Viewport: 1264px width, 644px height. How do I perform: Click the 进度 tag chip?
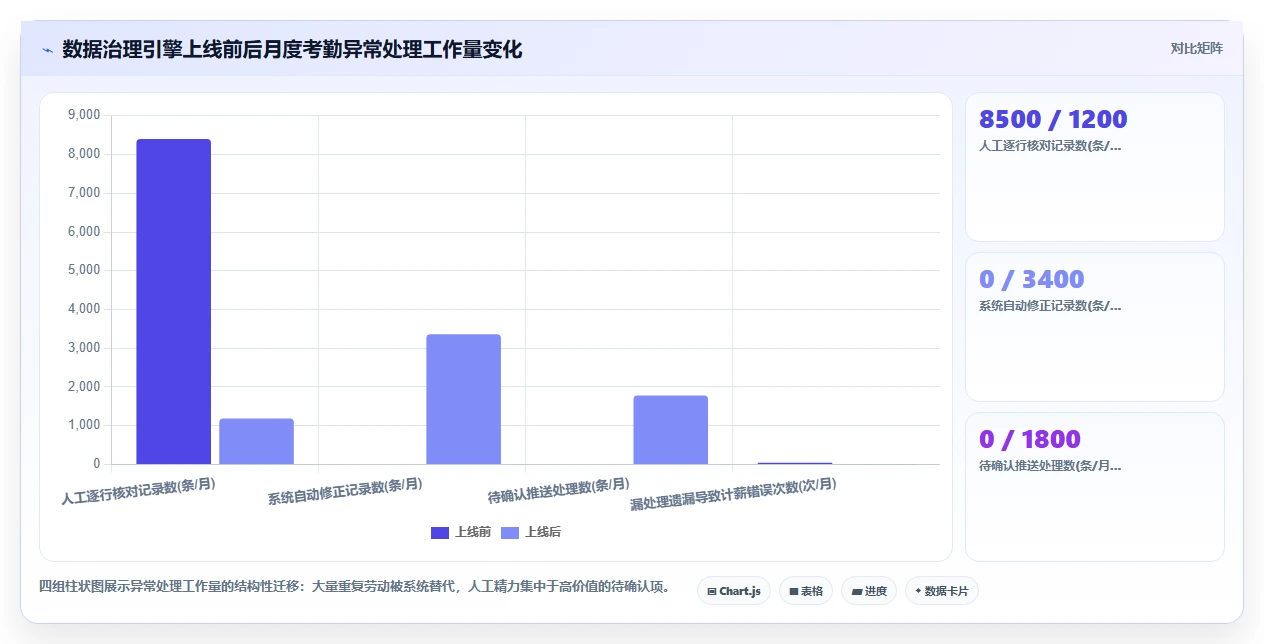pyautogui.click(x=869, y=591)
